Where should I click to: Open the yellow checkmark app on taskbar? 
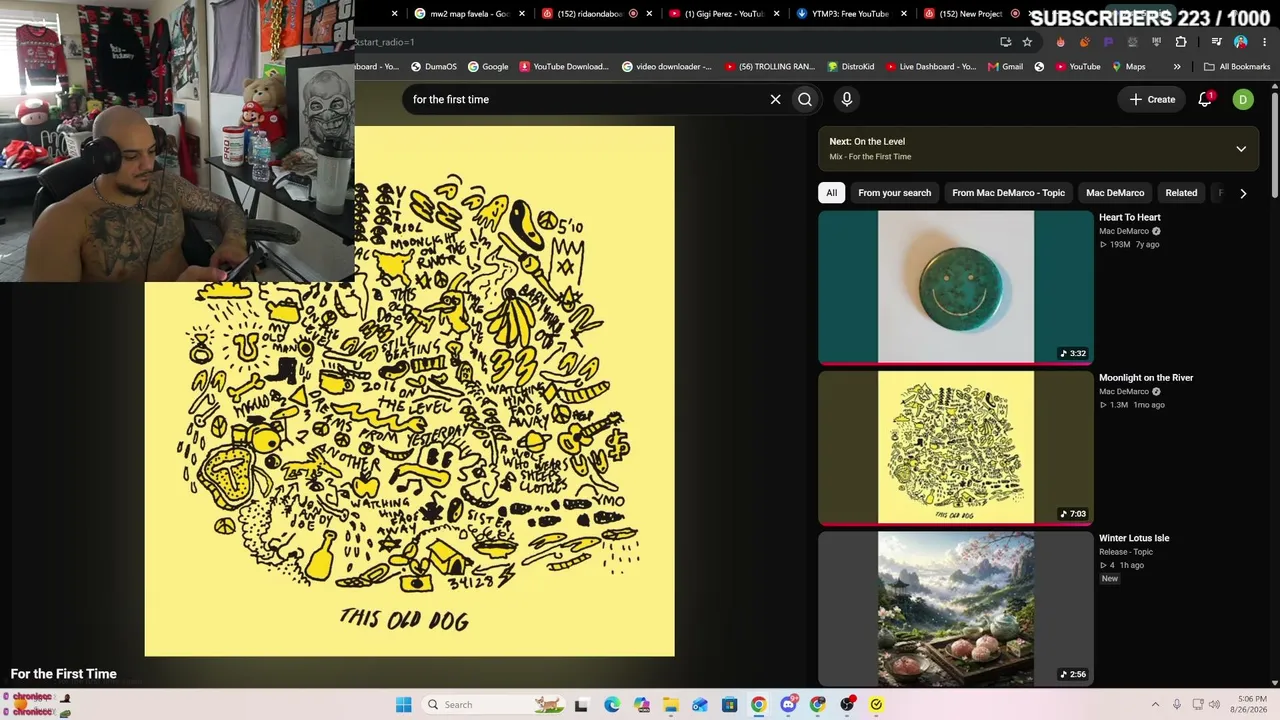point(876,705)
